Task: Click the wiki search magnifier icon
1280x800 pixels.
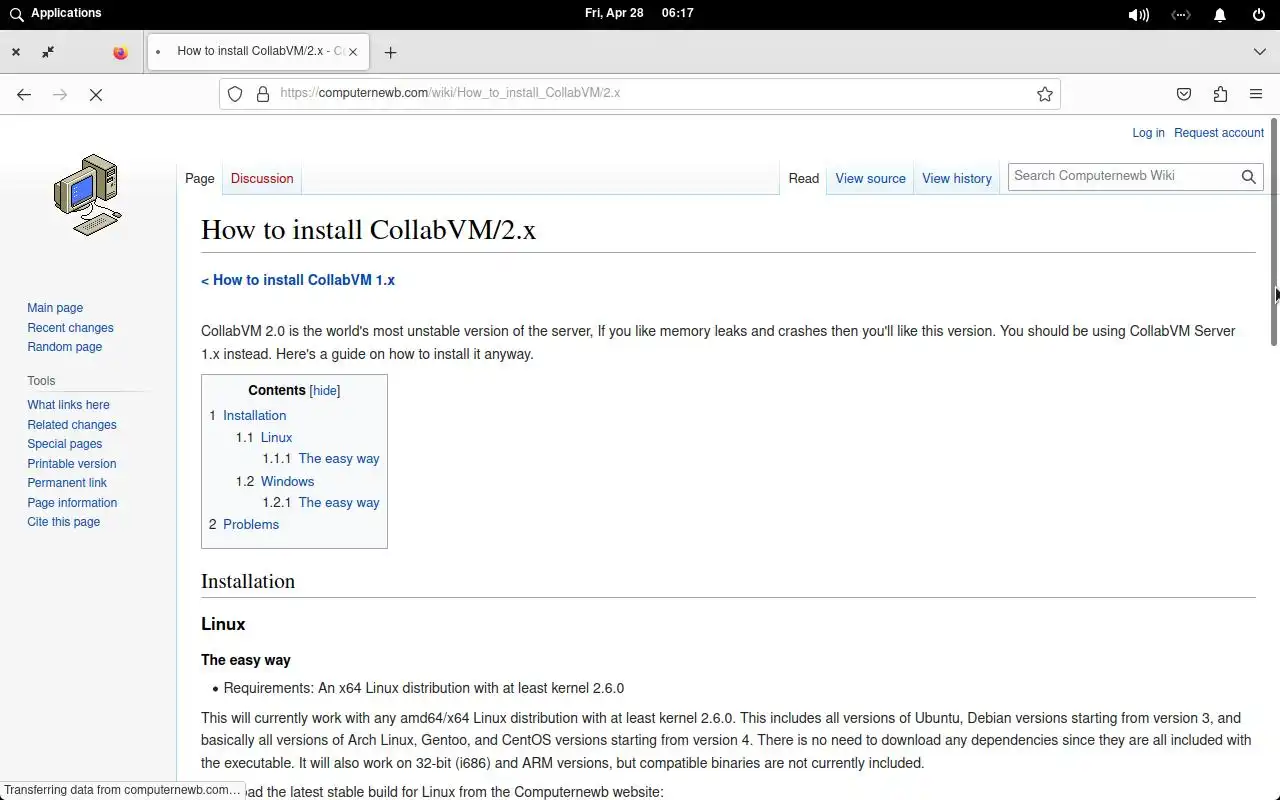Action: (x=1249, y=177)
